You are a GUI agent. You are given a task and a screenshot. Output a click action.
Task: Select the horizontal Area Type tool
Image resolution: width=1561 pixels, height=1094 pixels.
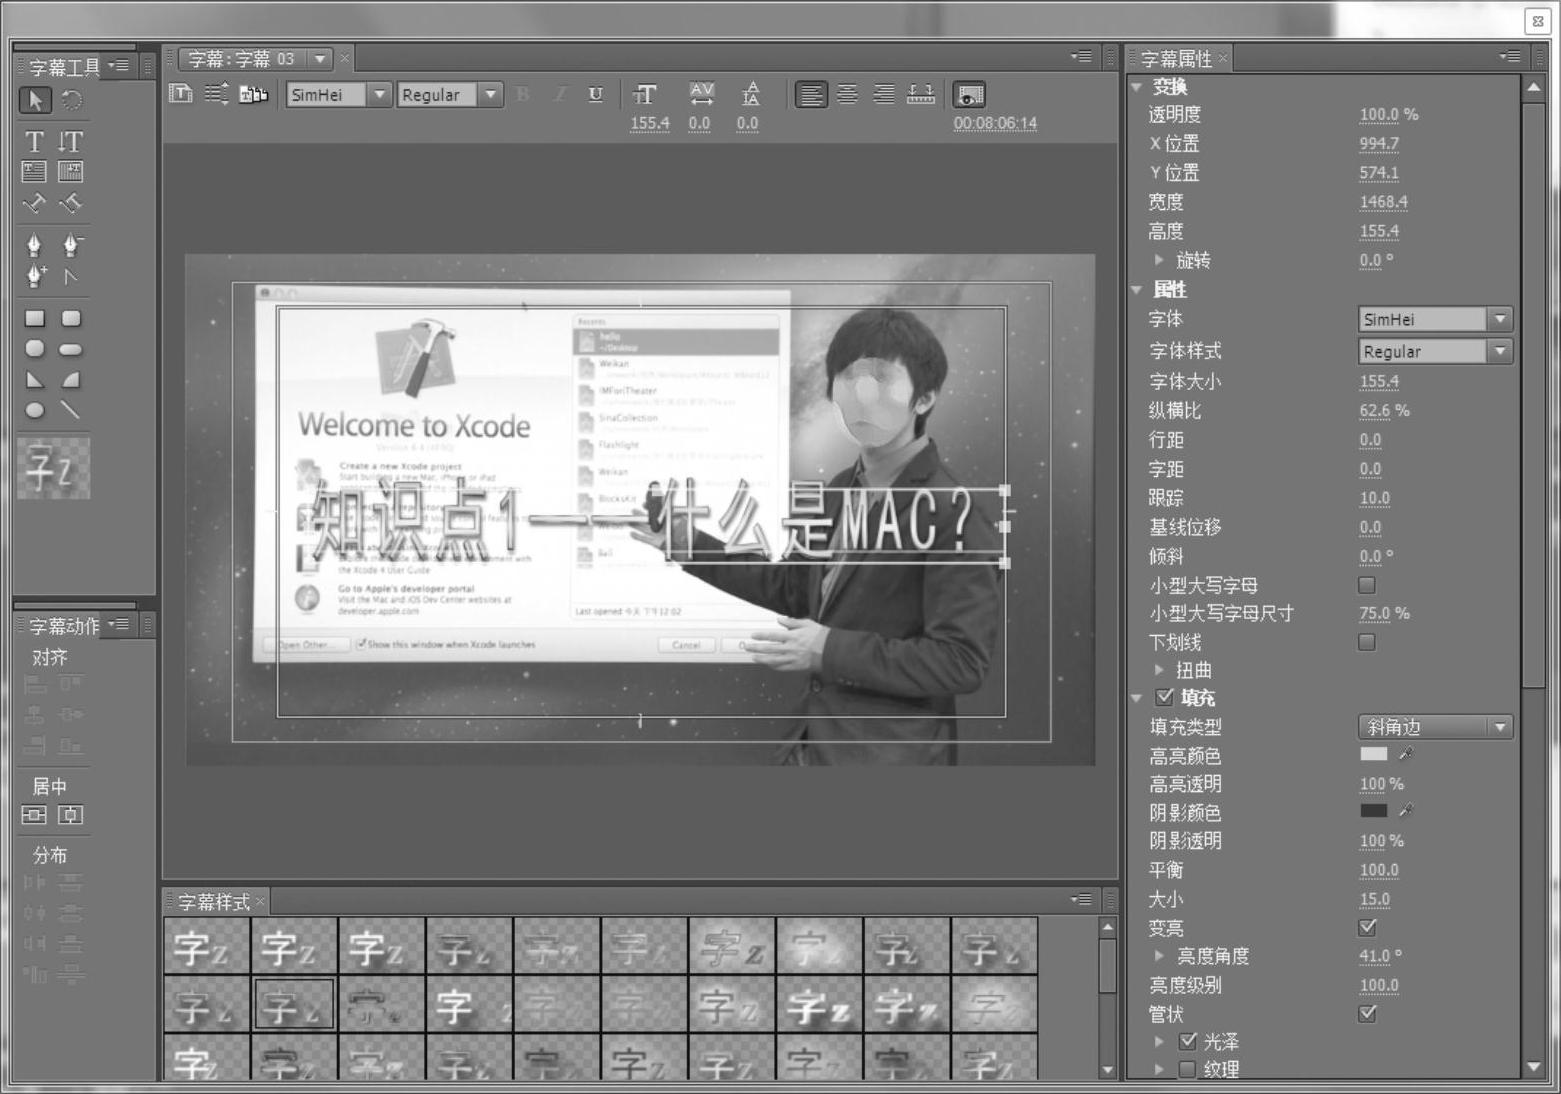[x=35, y=172]
